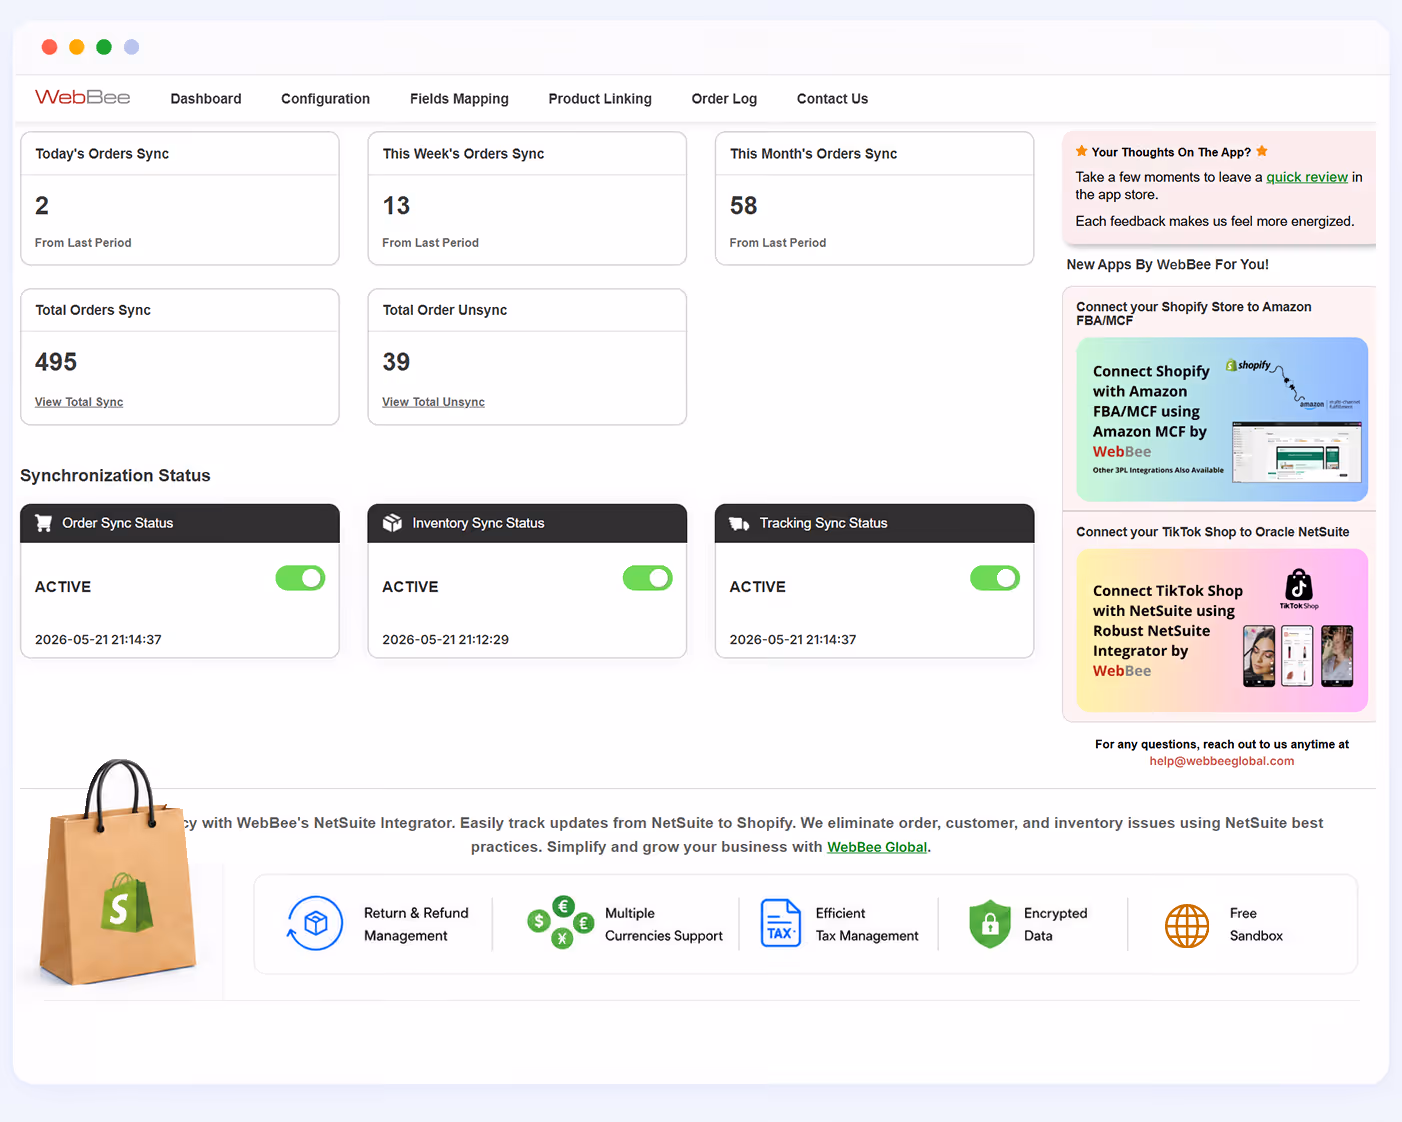Open Product Linking page
This screenshot has width=1402, height=1122.
(600, 99)
